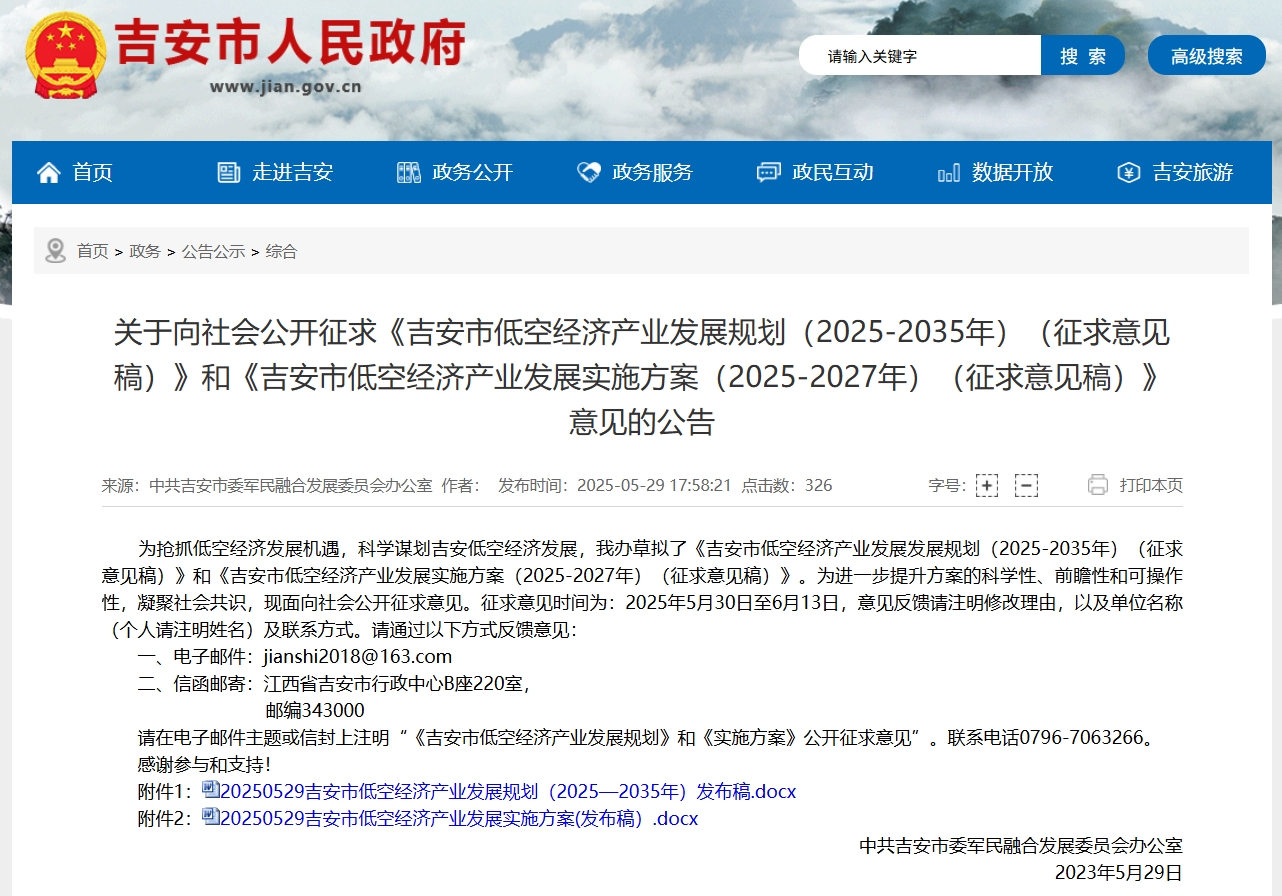Decrease font size with minus icon

pyautogui.click(x=1026, y=486)
